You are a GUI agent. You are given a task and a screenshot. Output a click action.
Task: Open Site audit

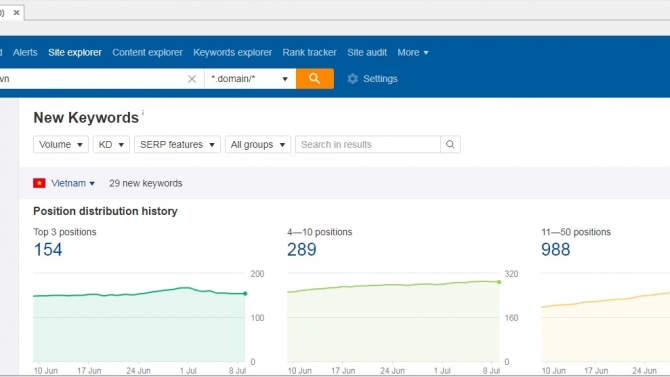pos(367,52)
